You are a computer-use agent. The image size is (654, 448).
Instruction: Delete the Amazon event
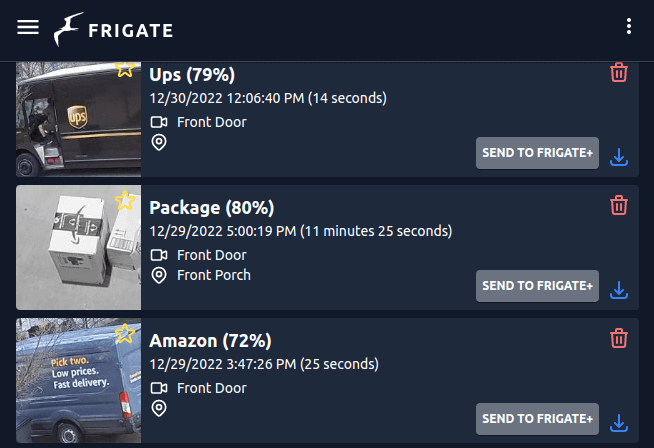pyautogui.click(x=619, y=338)
